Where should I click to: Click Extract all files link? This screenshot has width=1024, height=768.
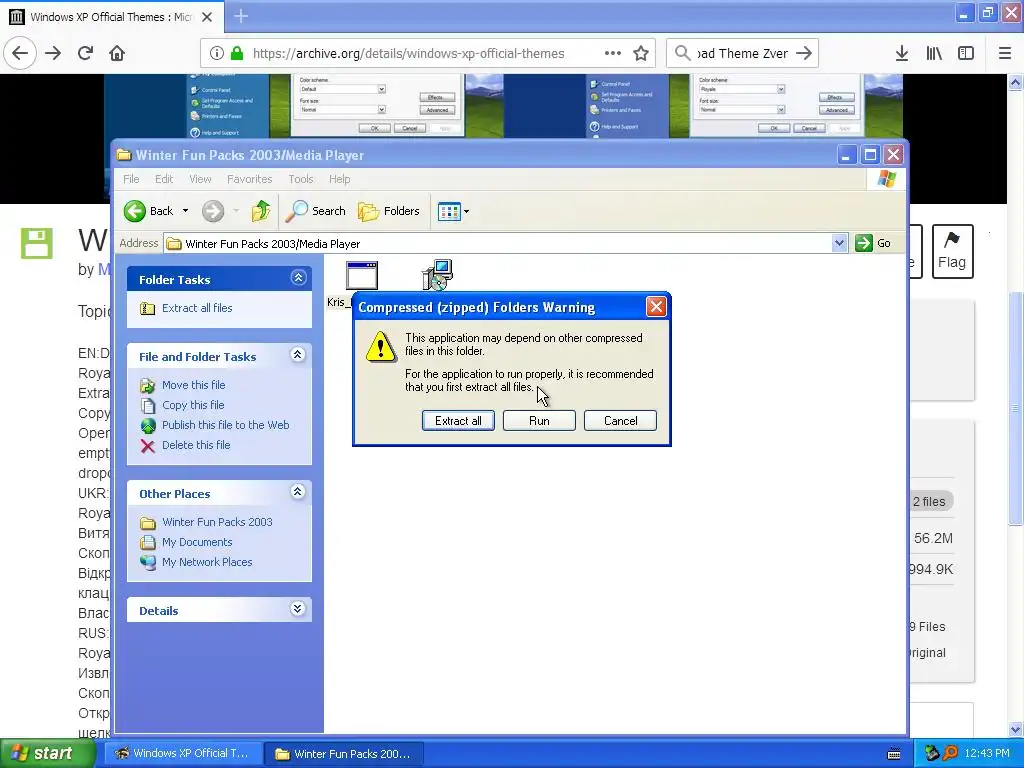(x=197, y=308)
